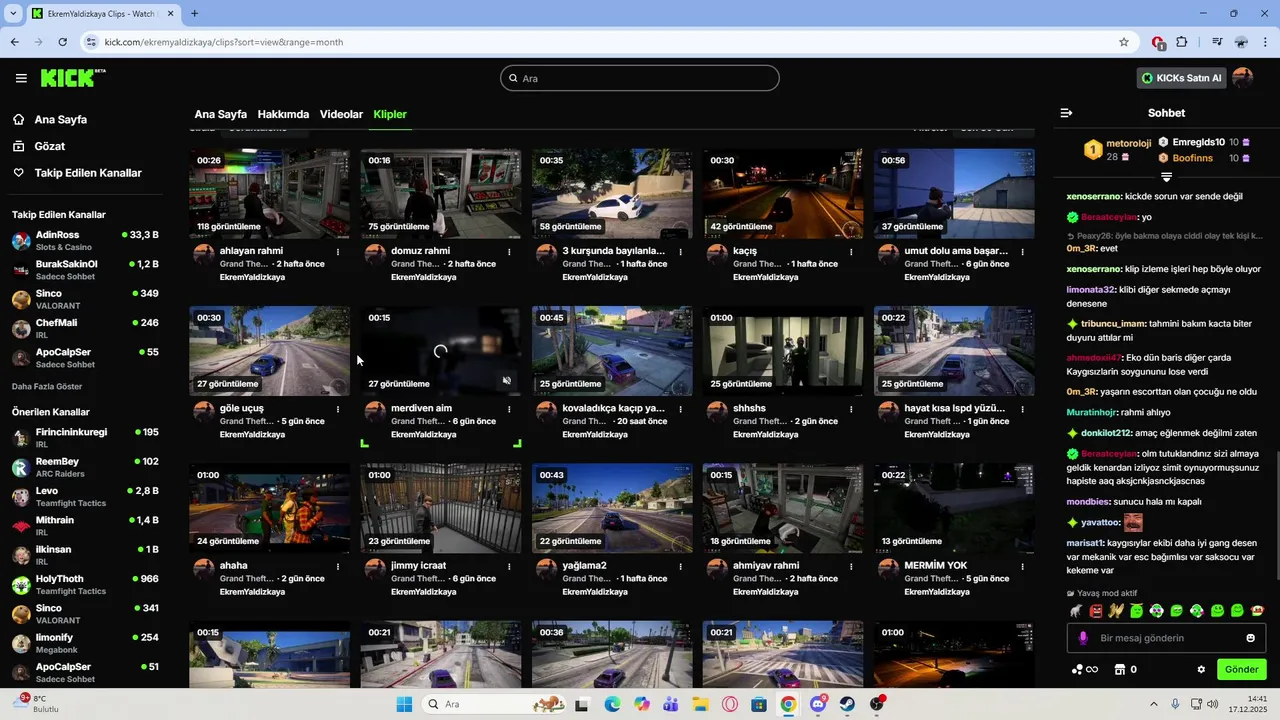This screenshot has width=1280, height=720.
Task: Switch to the Hakkımda tab
Action: point(283,114)
